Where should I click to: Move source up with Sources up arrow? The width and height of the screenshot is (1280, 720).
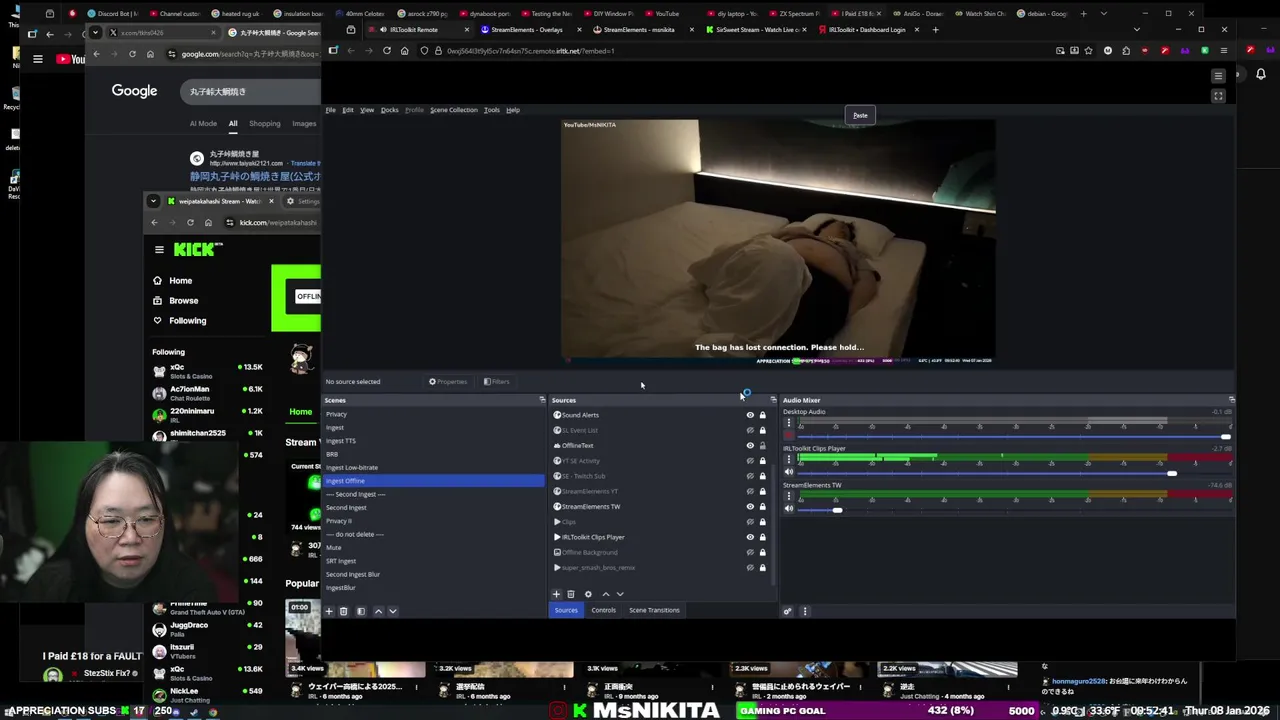(605, 594)
